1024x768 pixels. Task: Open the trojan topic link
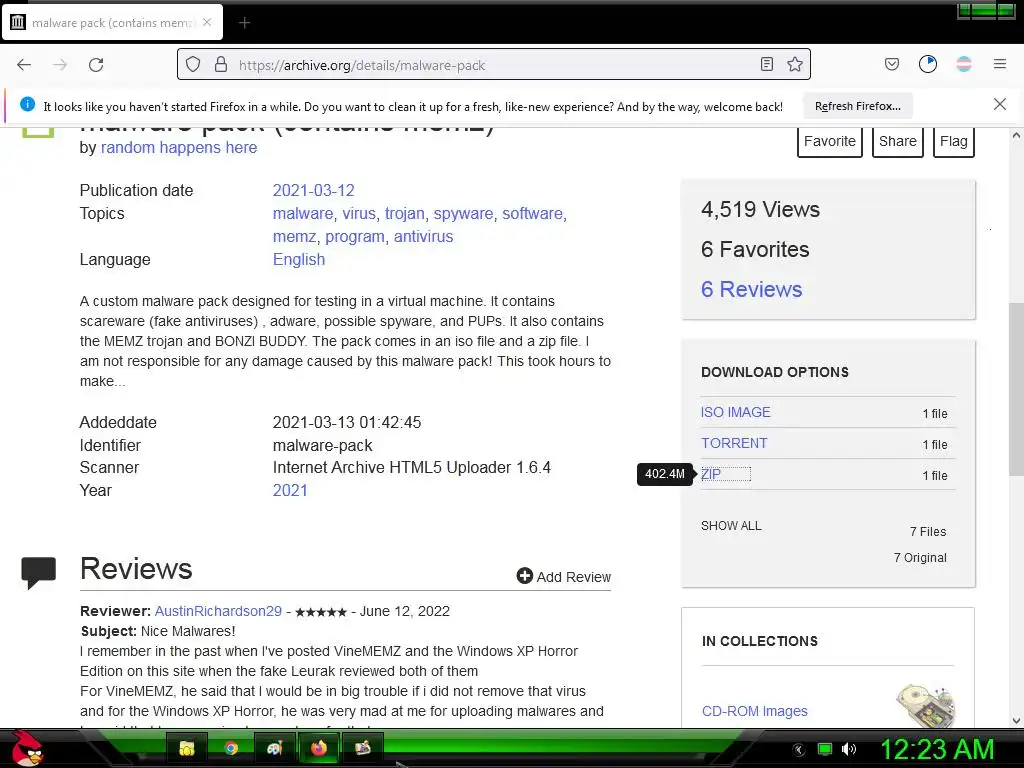[x=404, y=214]
